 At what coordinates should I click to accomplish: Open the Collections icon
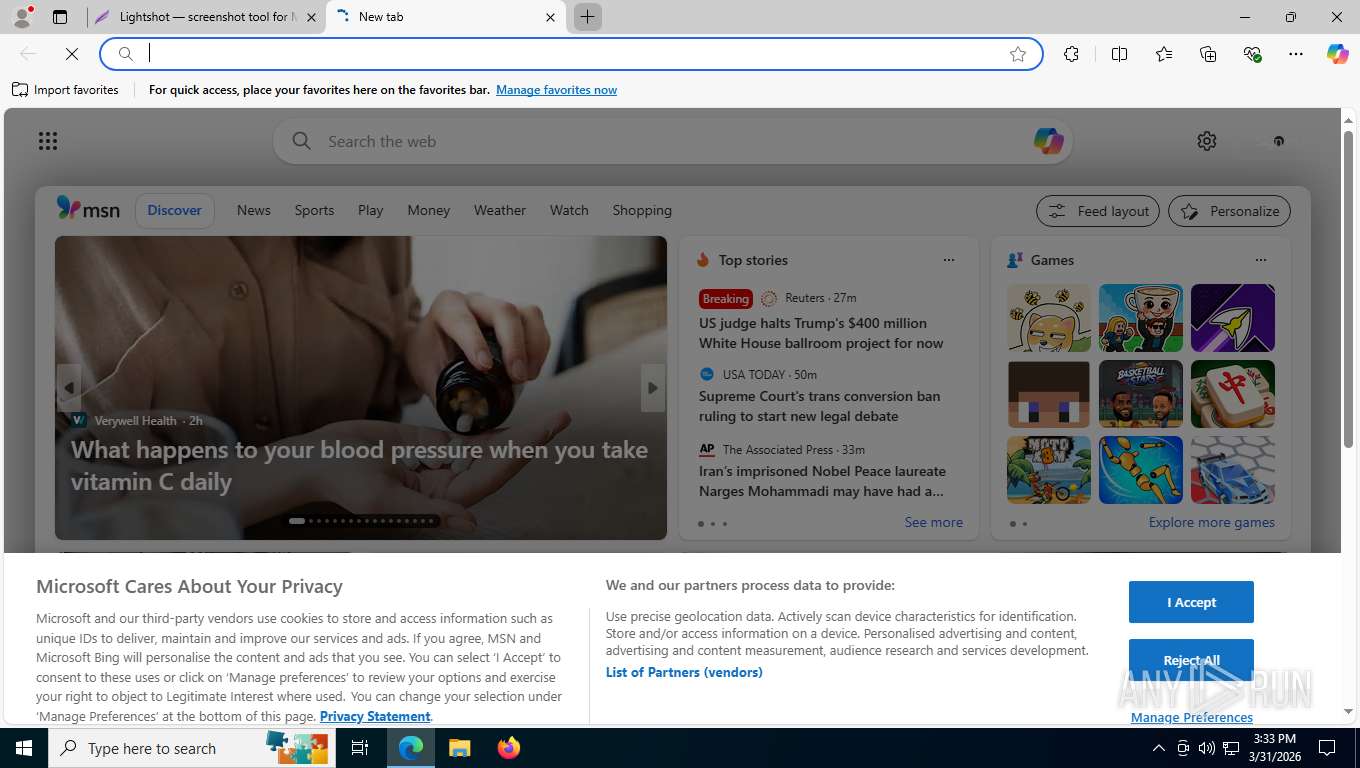(x=1208, y=54)
